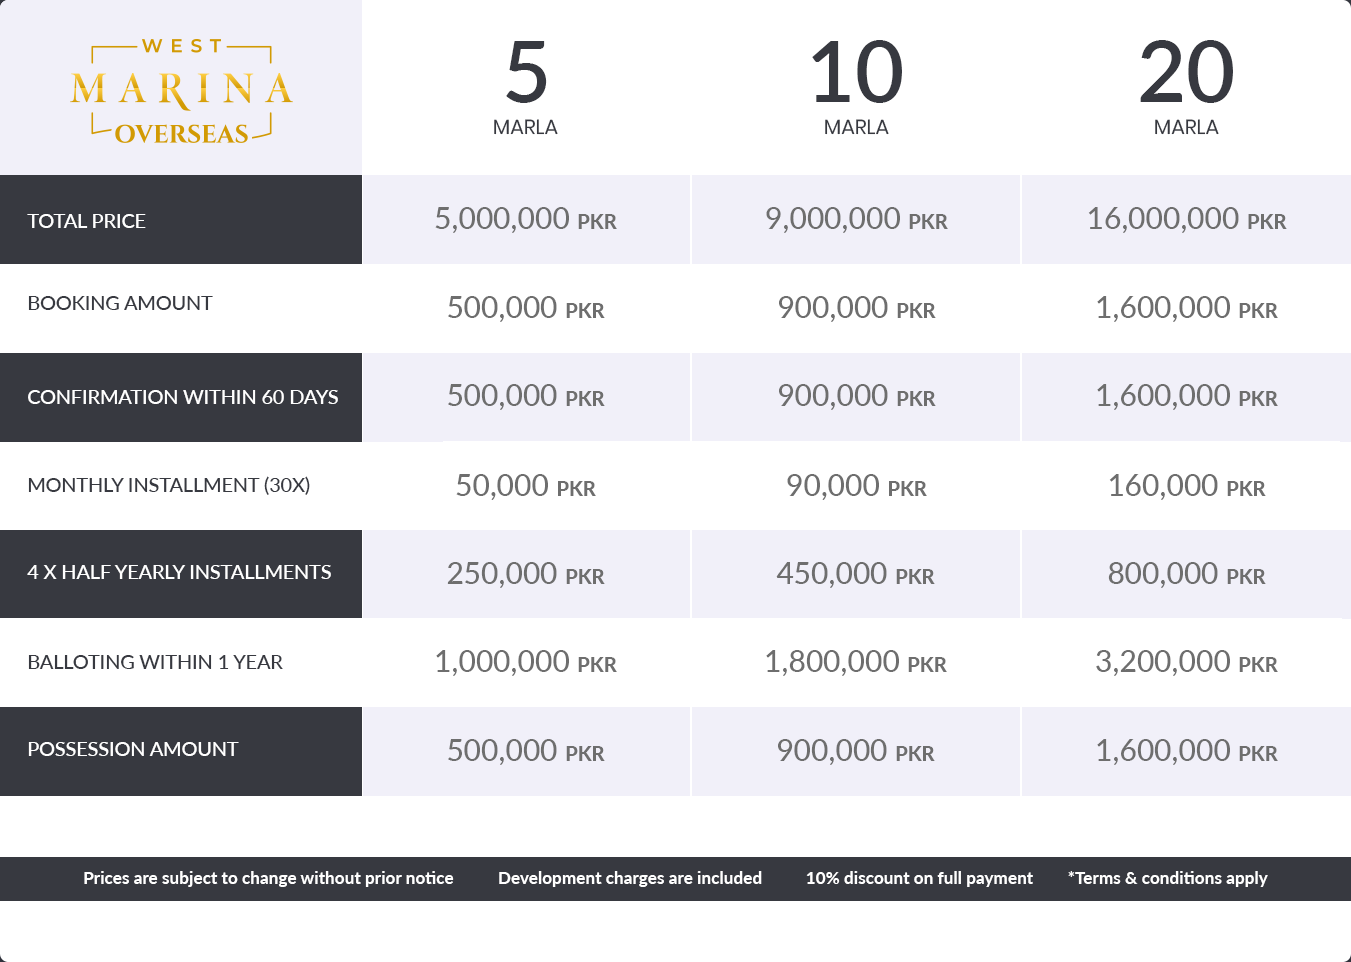The image size is (1351, 962).
Task: Click the 5,000,000 PKR total price cell
Action: [x=526, y=219]
